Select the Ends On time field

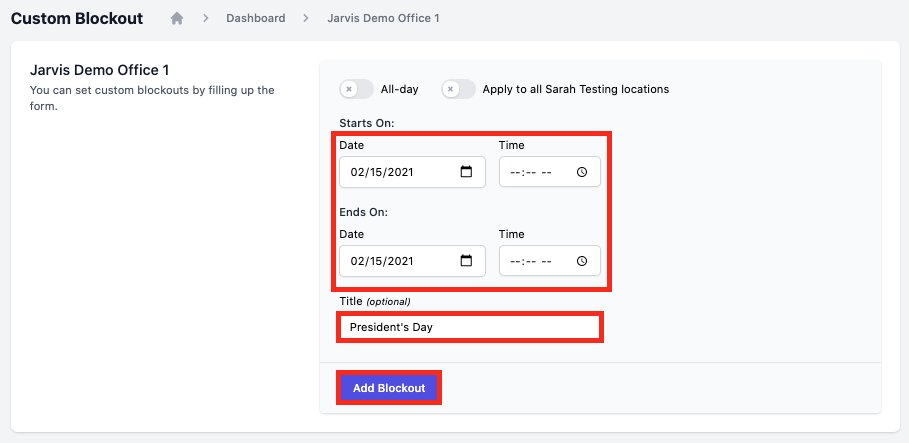coord(550,261)
